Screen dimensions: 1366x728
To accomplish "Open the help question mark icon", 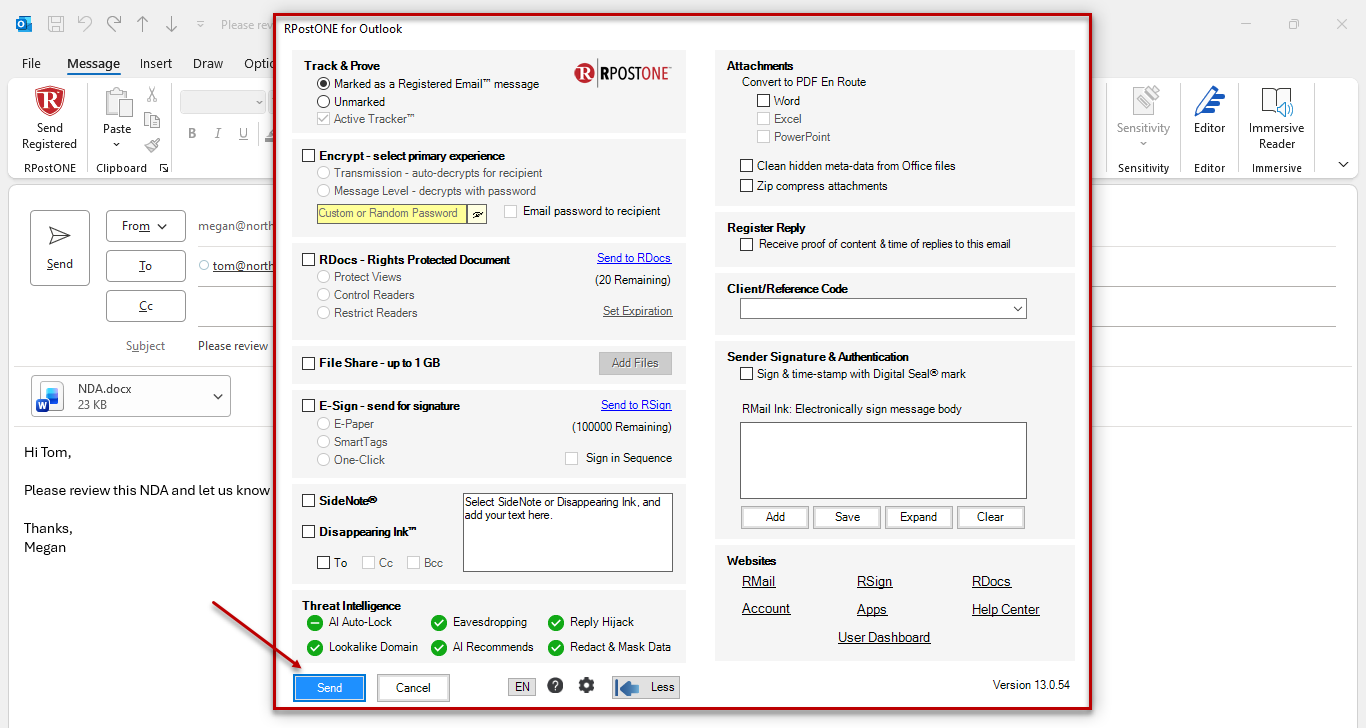I will (555, 686).
